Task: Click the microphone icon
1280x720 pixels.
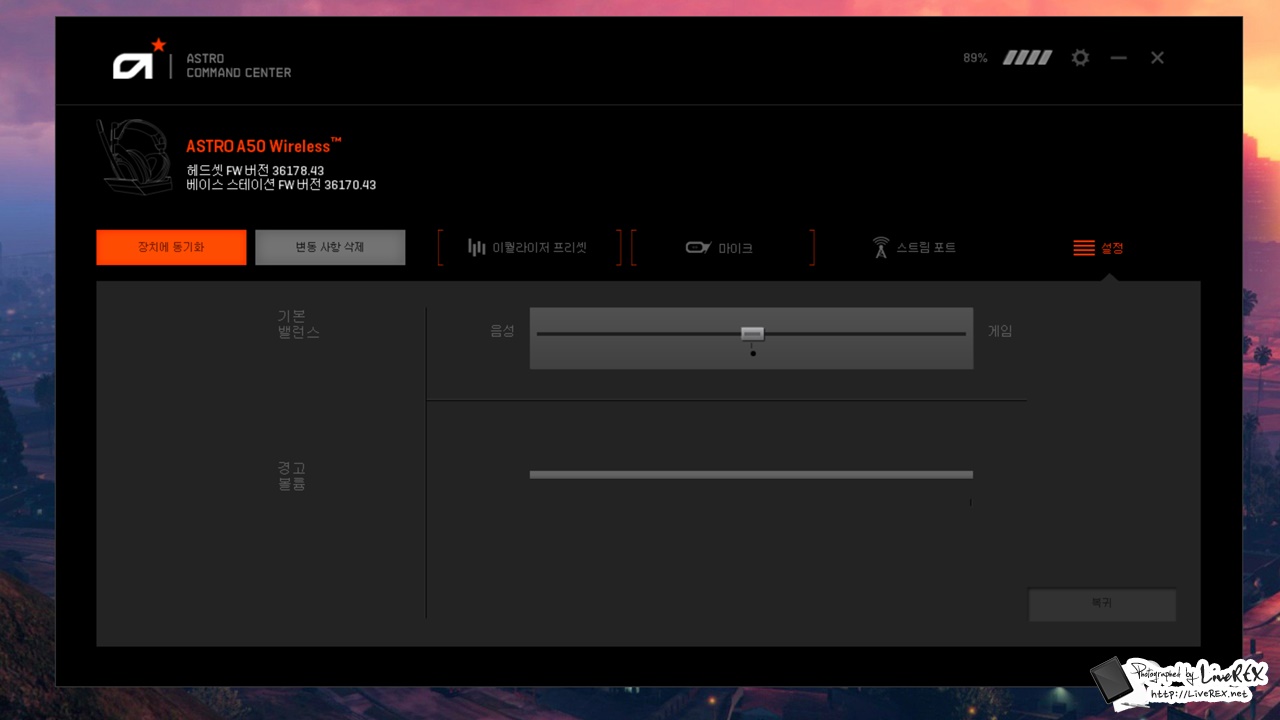Action: pyautogui.click(x=698, y=247)
